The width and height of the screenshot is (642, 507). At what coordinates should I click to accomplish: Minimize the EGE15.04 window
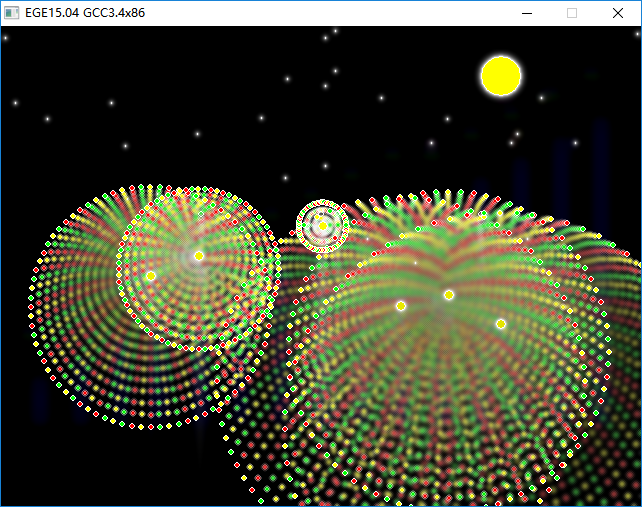tap(527, 13)
